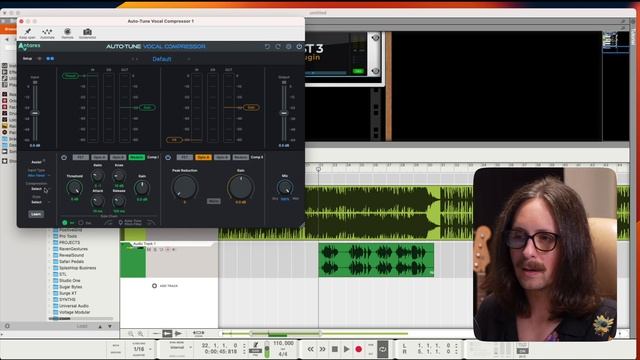Select FET model for Comp II
640x360 pixels.
click(184, 157)
